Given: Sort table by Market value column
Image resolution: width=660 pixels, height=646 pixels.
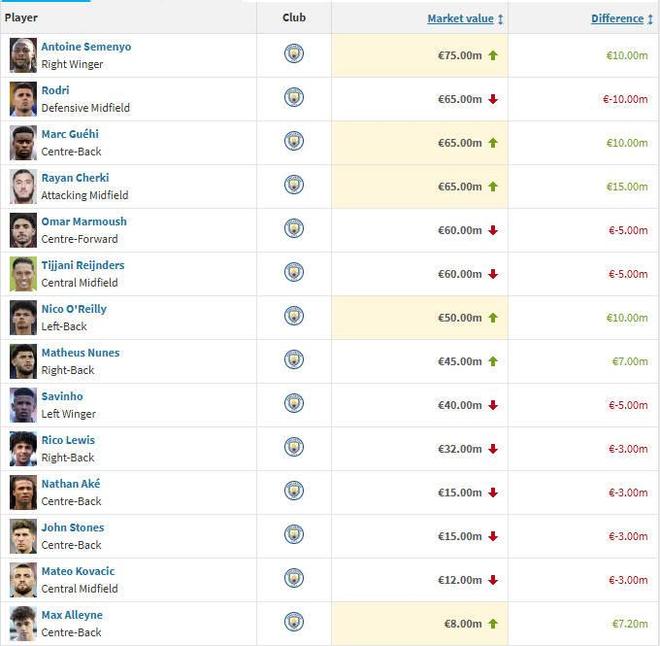Looking at the screenshot, I should (460, 19).
